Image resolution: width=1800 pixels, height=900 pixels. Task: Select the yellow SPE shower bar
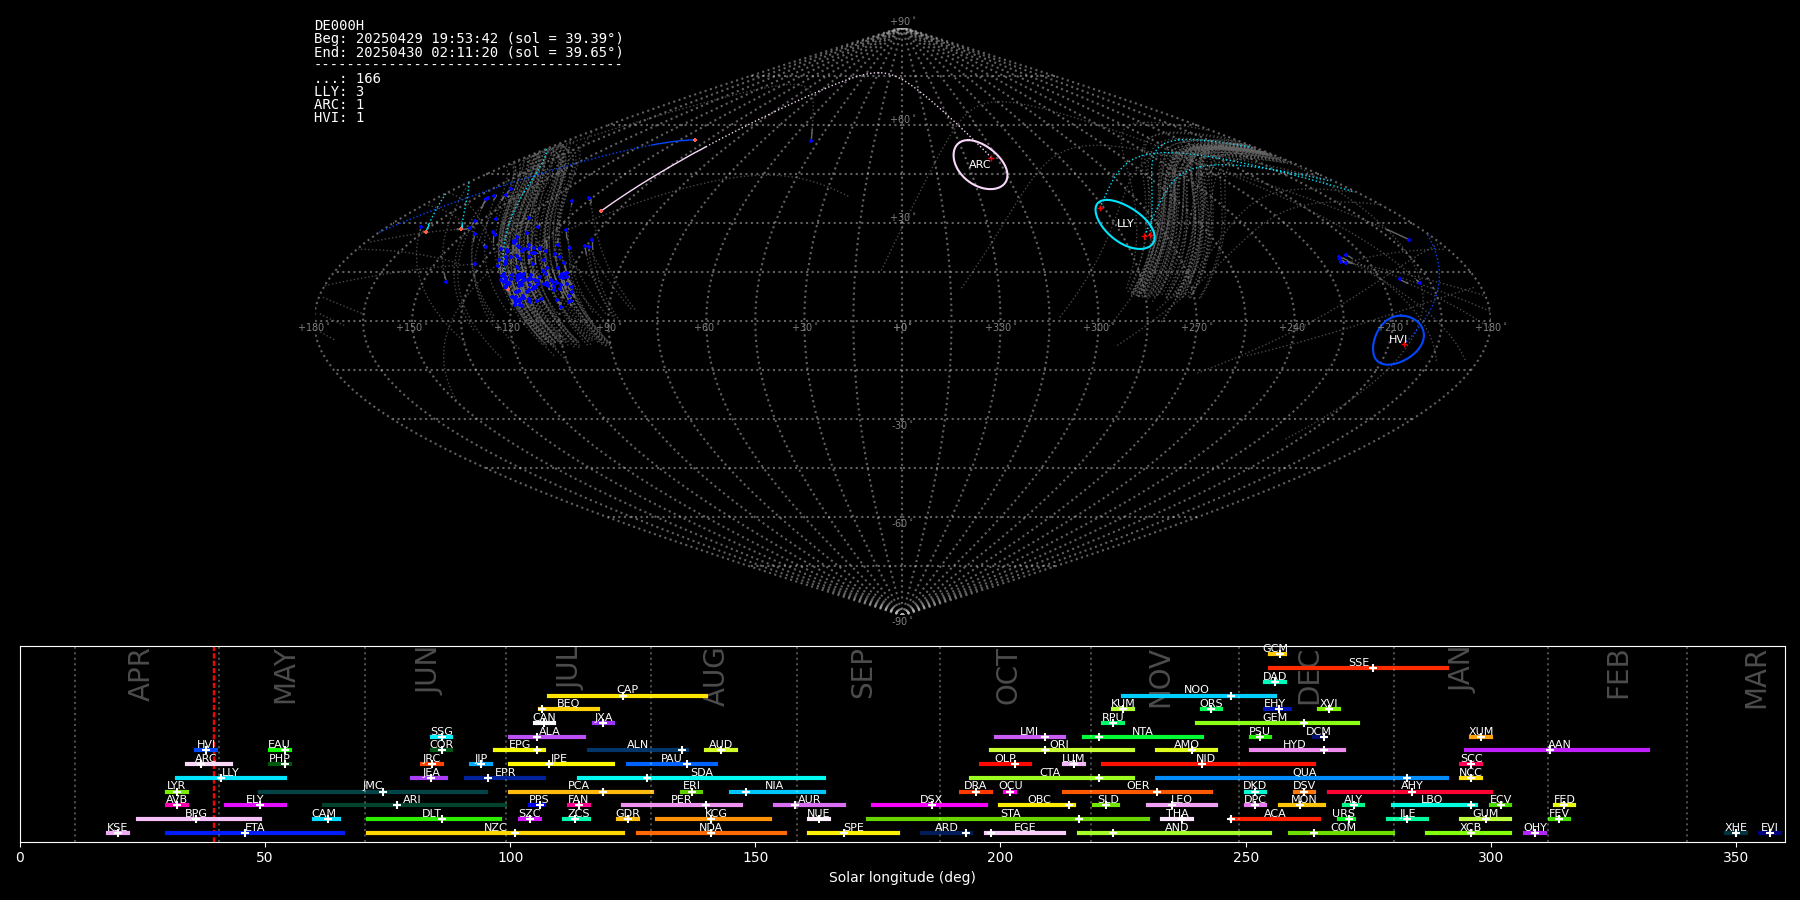click(x=853, y=833)
